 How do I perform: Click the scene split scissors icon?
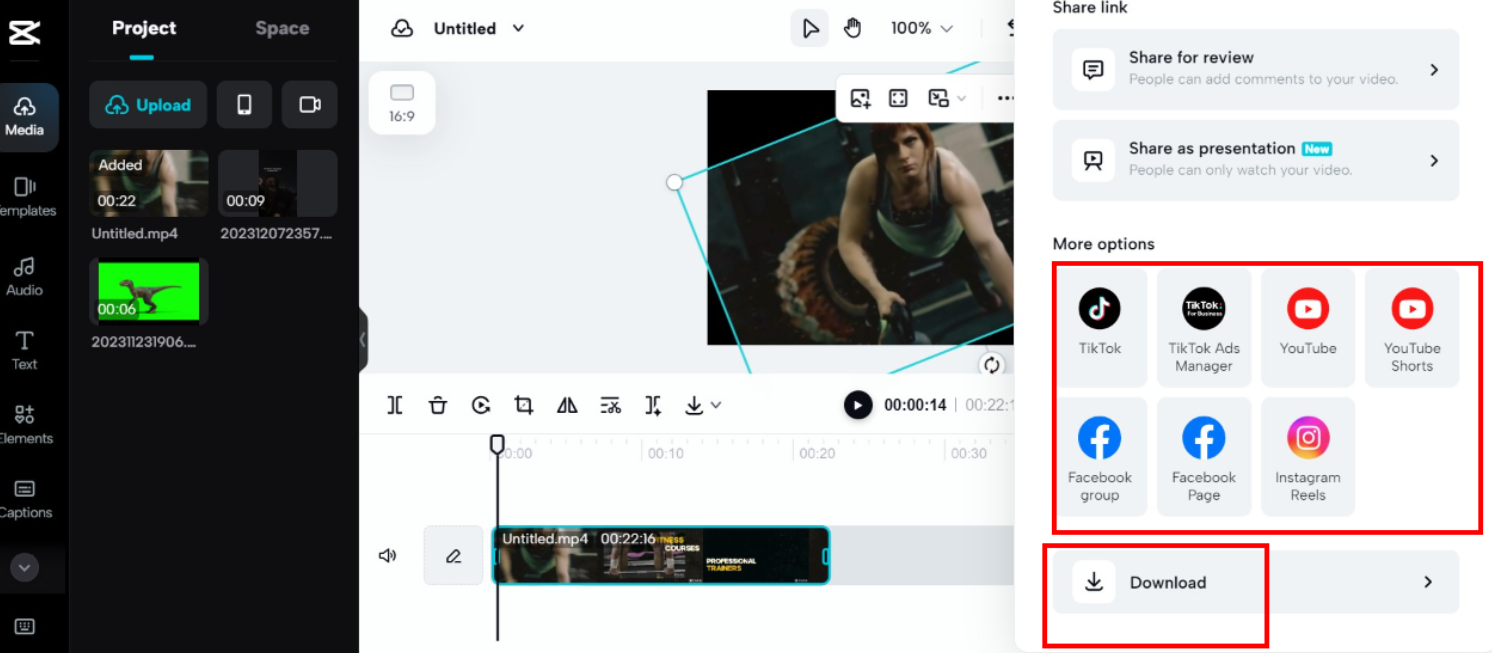click(610, 405)
